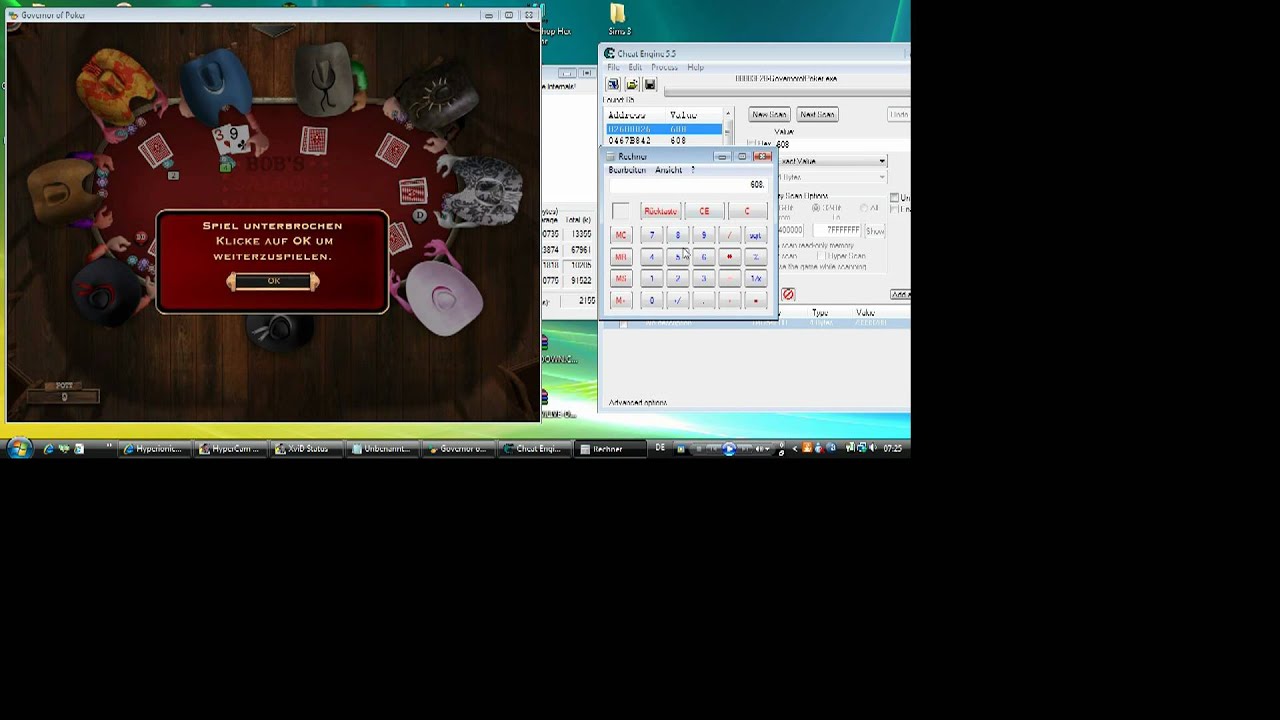Viewport: 1280px width, 720px height.
Task: Click the open folder icon in Cheat Engine
Action: [631, 85]
